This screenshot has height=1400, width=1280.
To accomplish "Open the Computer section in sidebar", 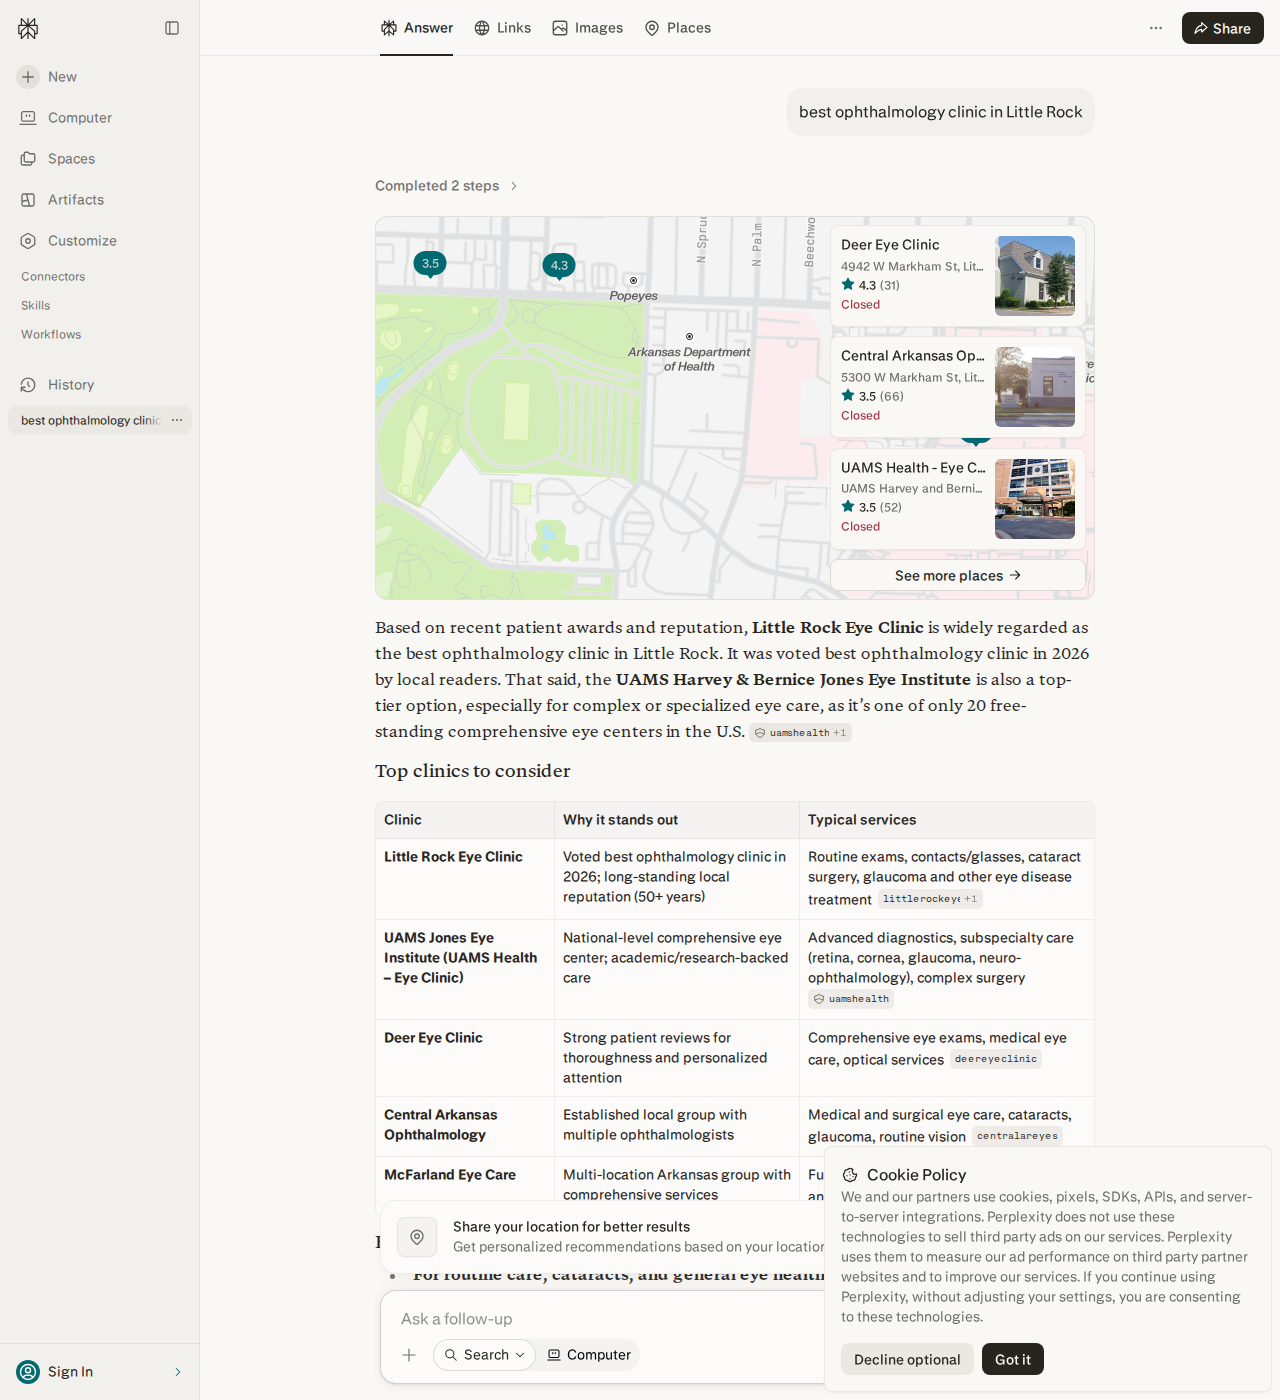I will coord(66,118).
